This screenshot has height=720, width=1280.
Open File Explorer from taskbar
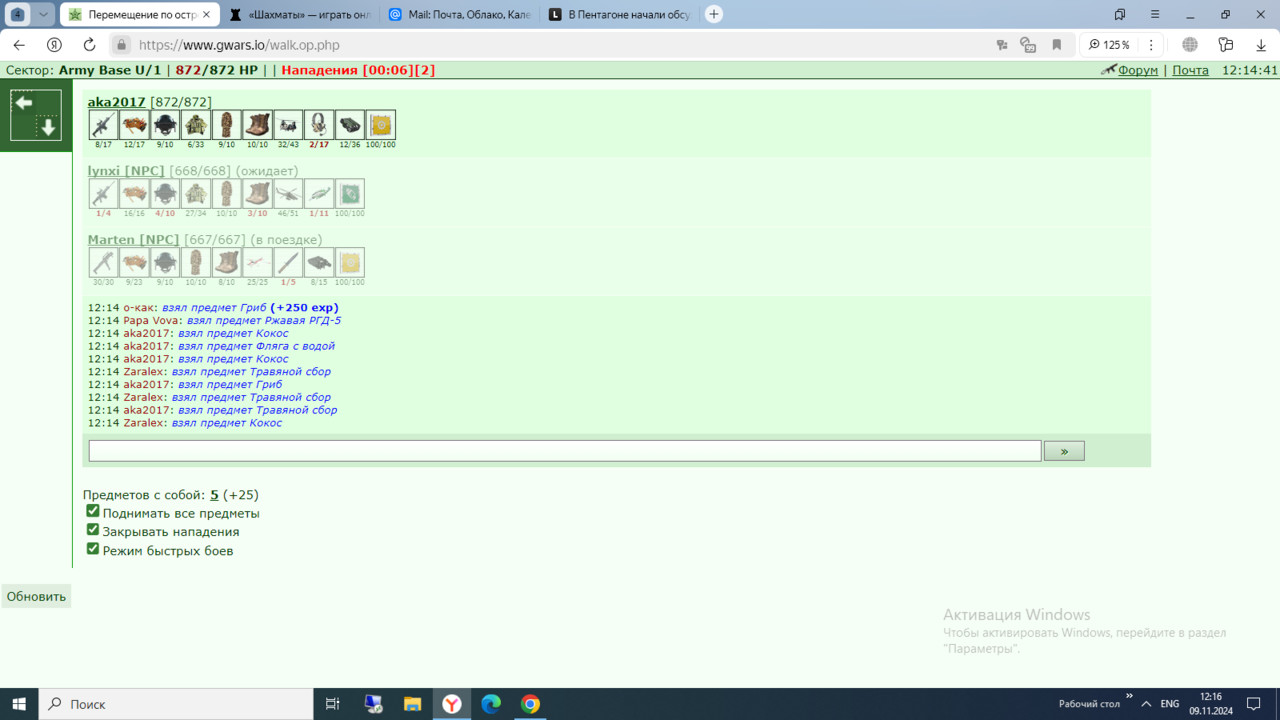413,704
